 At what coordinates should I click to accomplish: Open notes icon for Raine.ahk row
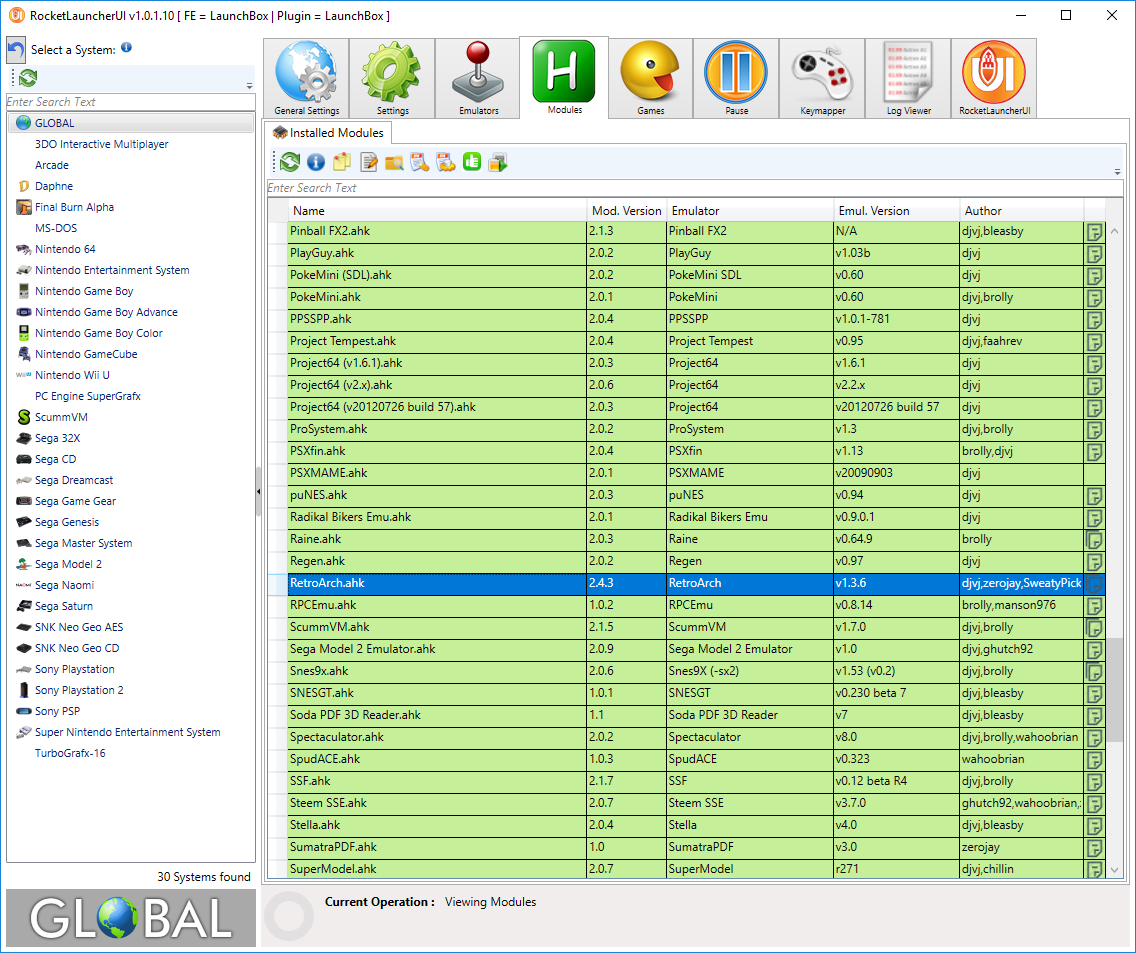tap(1094, 540)
